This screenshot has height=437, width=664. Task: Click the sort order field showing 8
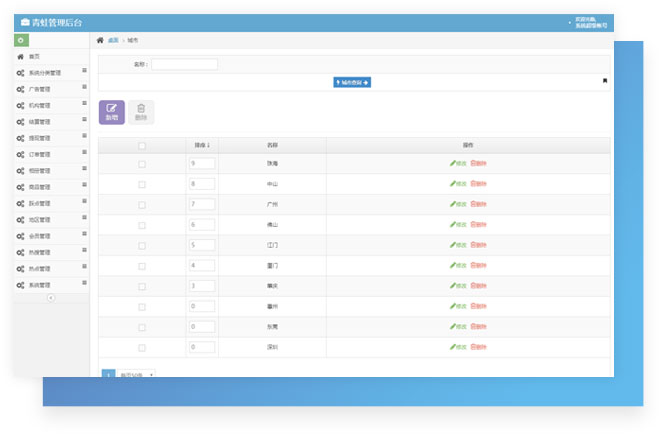point(202,184)
